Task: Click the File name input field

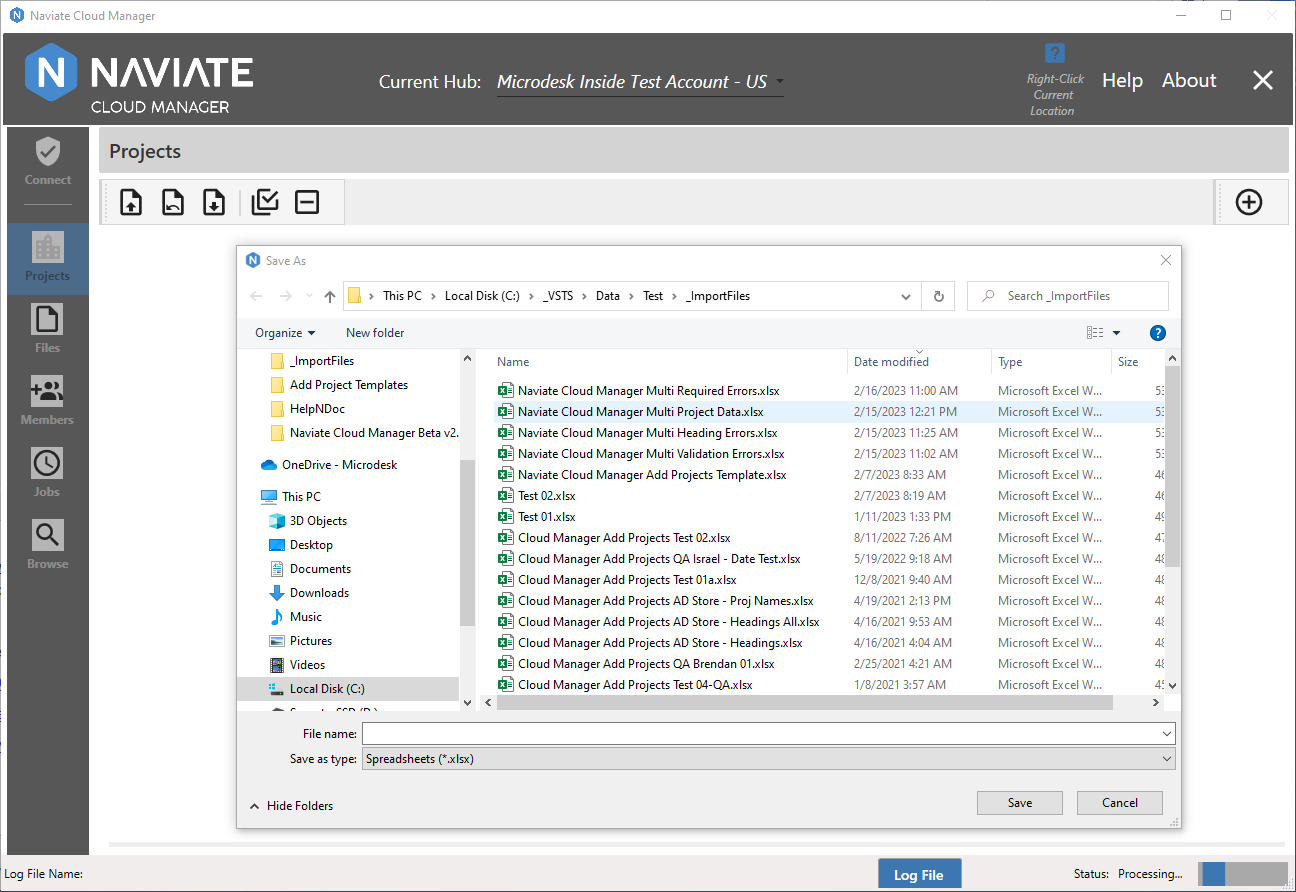Action: [x=761, y=734]
